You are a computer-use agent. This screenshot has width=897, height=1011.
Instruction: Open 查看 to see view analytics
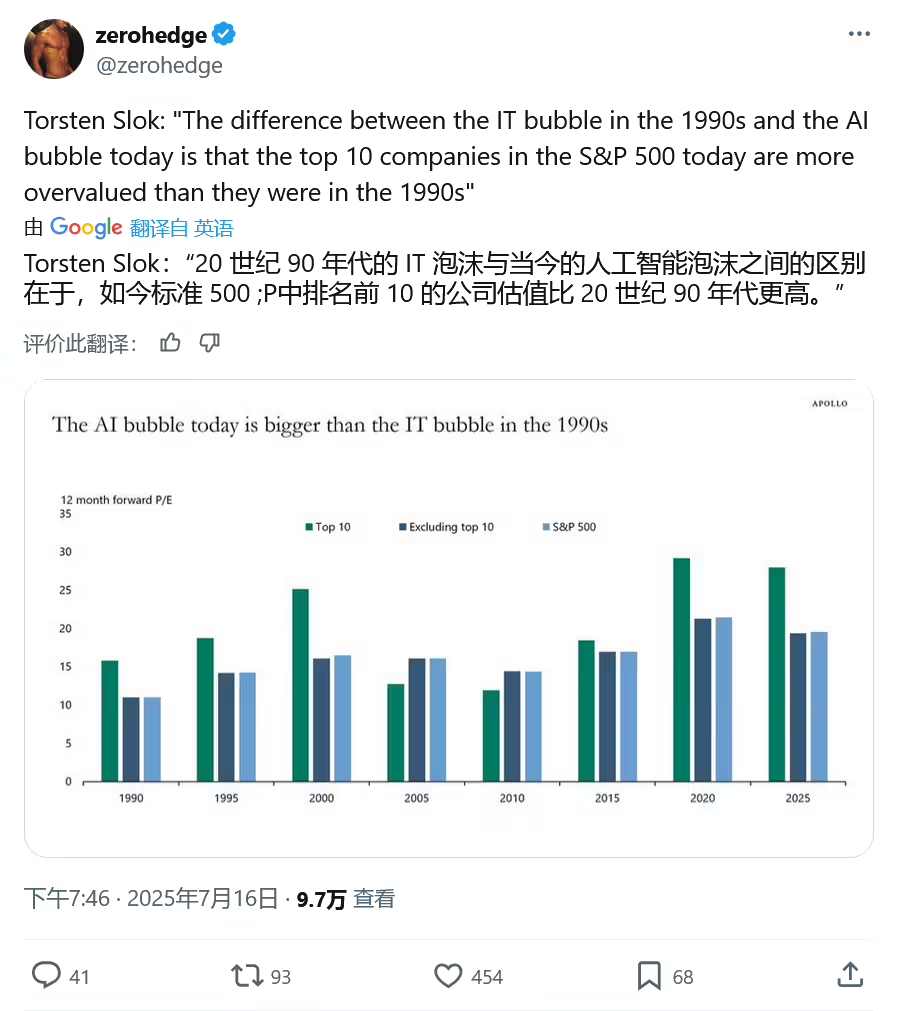tap(373, 898)
